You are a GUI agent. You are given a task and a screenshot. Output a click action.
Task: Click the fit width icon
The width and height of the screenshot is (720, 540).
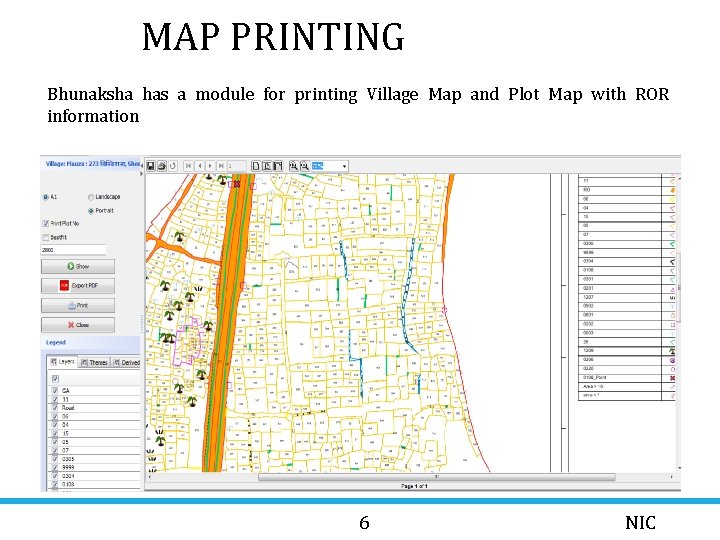point(278,166)
